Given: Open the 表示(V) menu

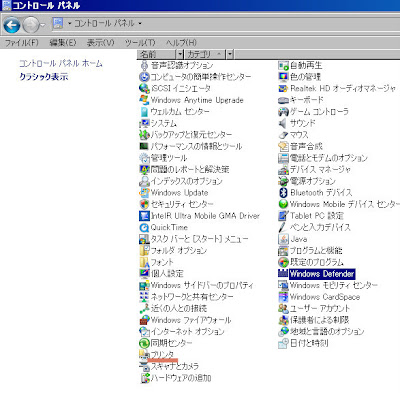Looking at the screenshot, I should [x=100, y=43].
